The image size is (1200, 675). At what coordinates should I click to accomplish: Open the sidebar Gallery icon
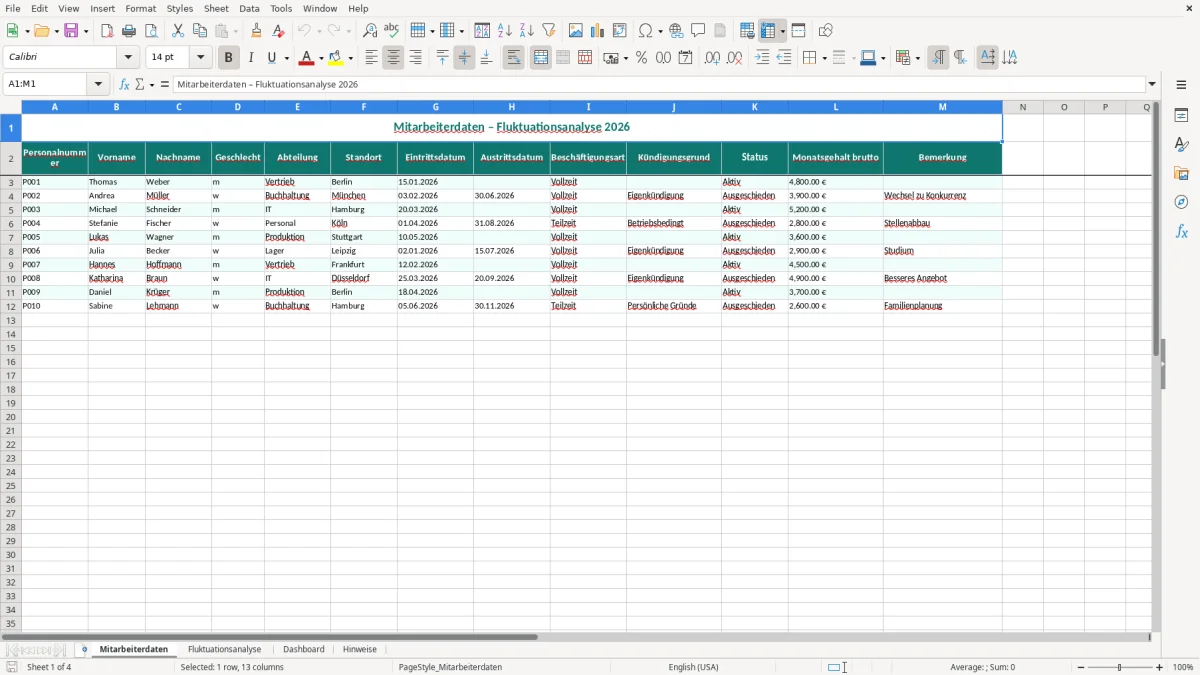(x=1182, y=174)
